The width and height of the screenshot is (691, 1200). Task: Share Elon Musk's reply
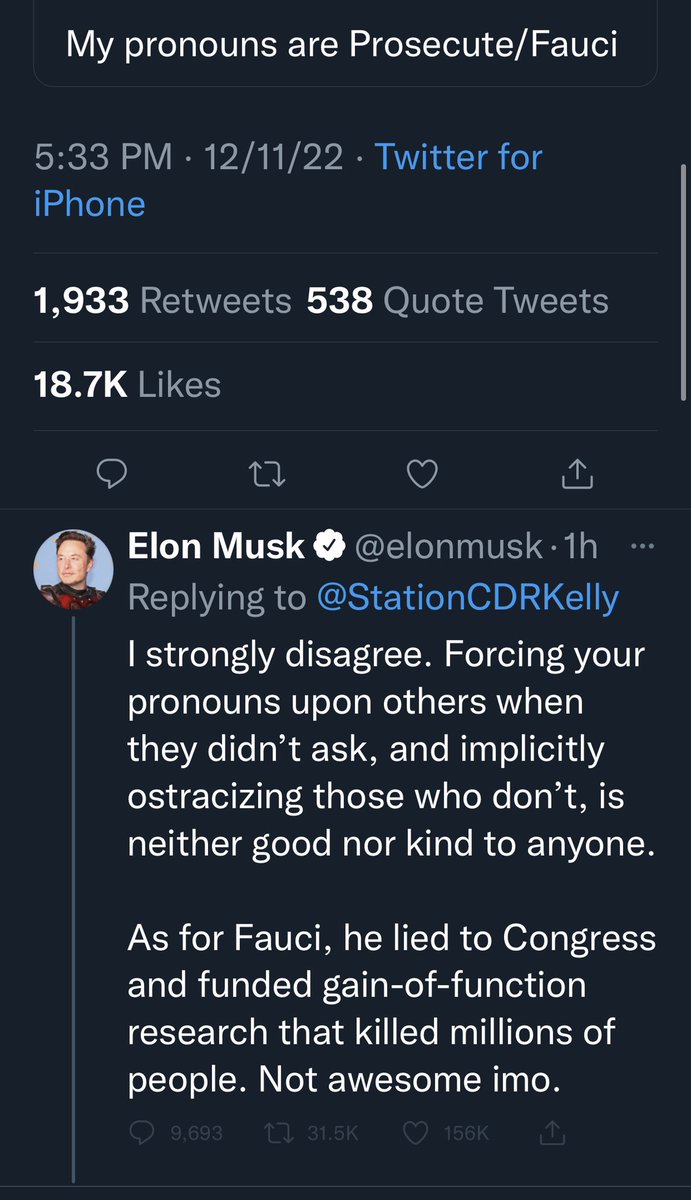(x=553, y=1132)
